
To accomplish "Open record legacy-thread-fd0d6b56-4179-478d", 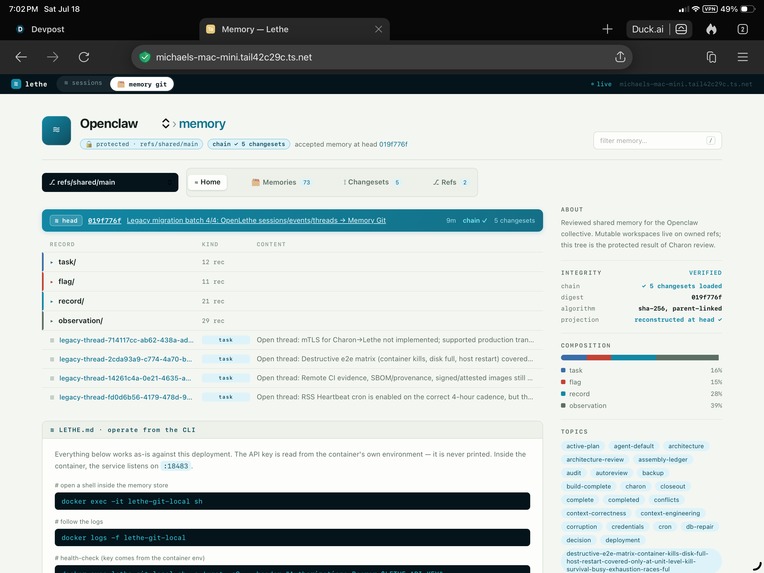I will (126, 397).
